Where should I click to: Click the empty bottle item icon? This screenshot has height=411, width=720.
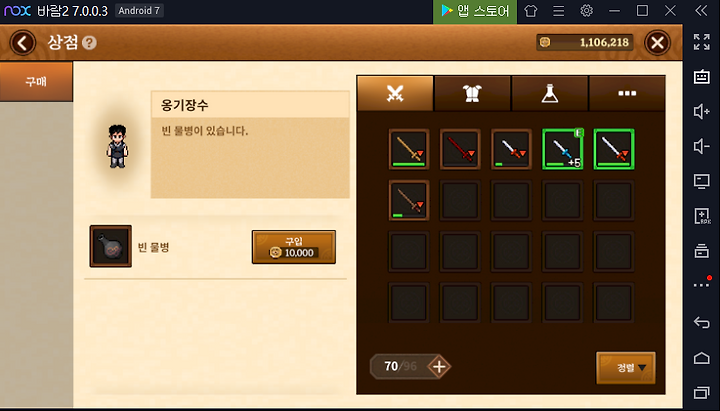click(x=111, y=246)
